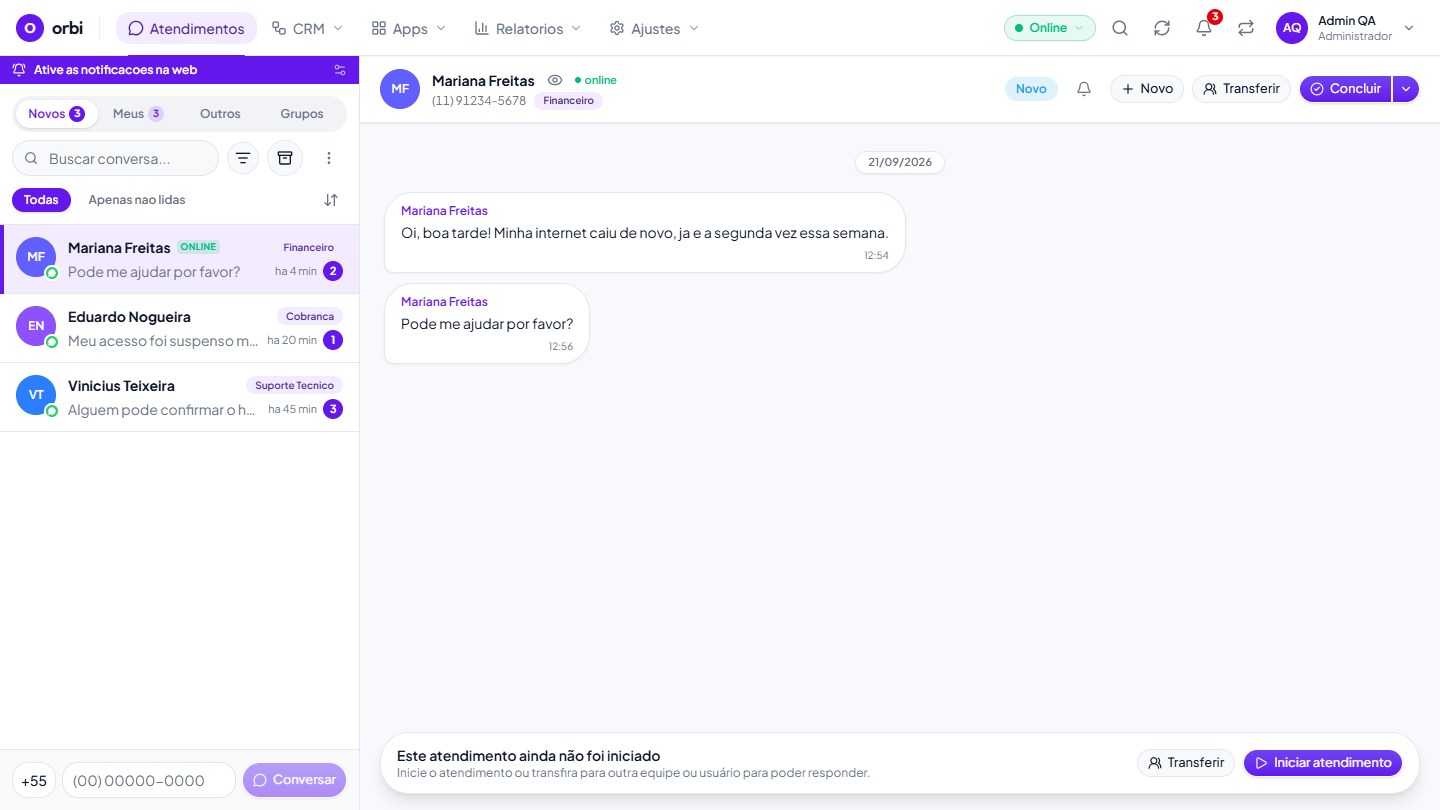The height and width of the screenshot is (810, 1440).
Task: Click the MF avatar in the chat header
Action: [x=400, y=89]
